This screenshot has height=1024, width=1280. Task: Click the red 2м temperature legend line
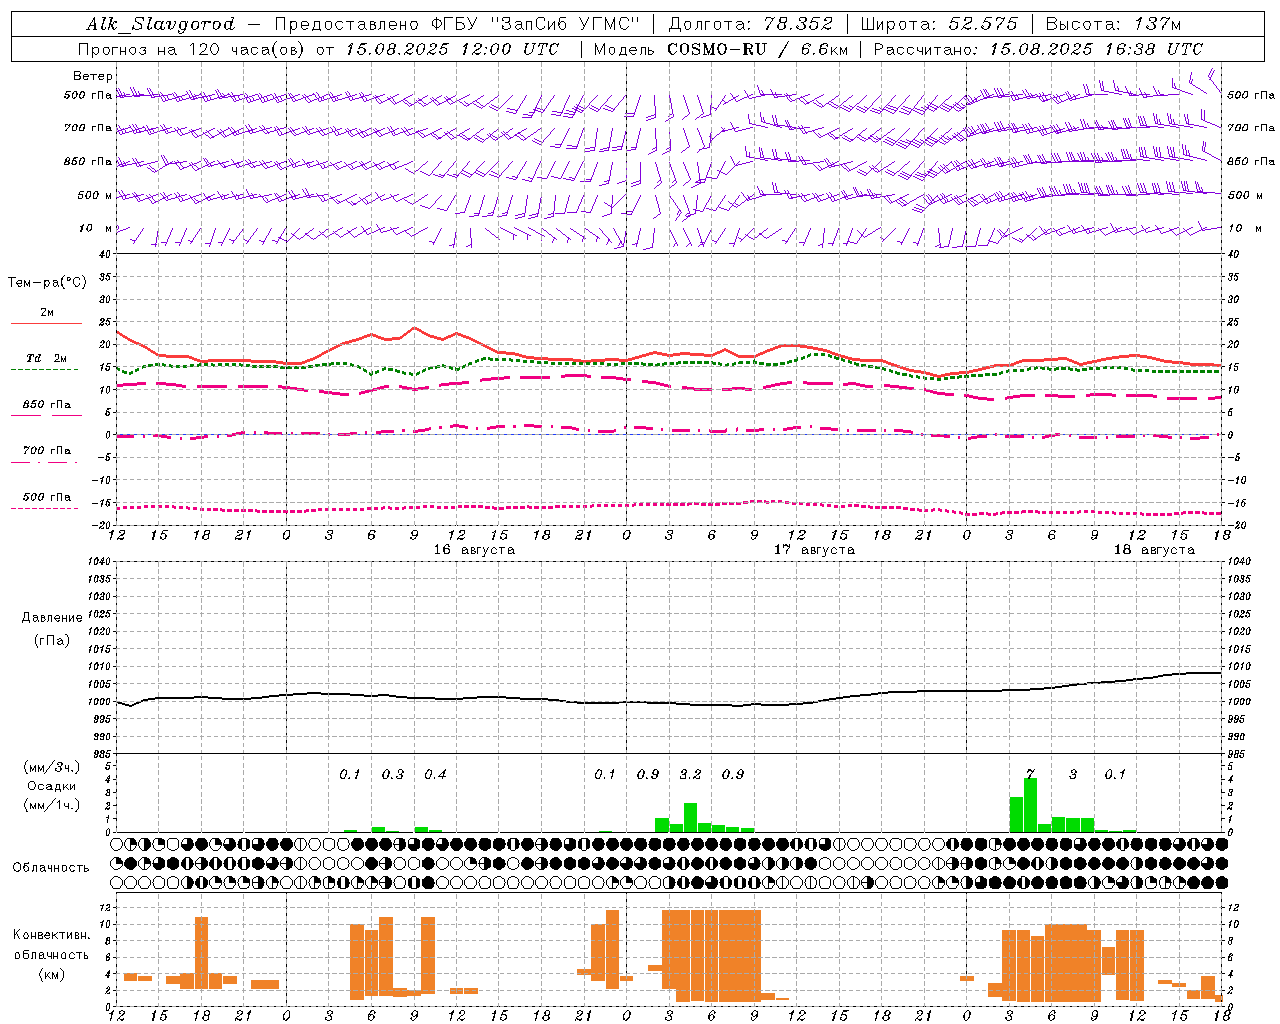[x=47, y=323]
